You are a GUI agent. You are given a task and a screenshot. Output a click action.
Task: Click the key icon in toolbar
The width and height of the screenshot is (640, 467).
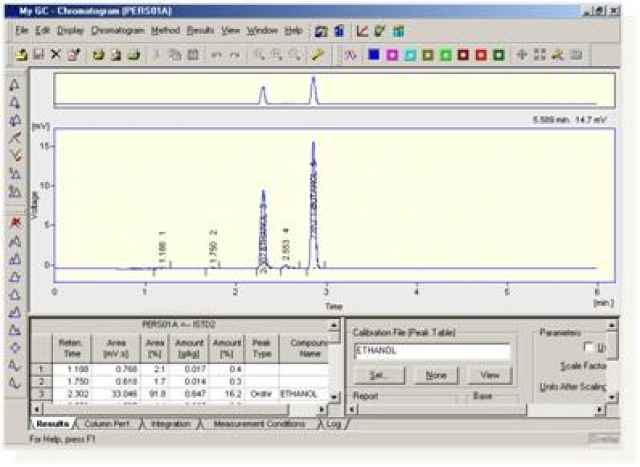[x=318, y=54]
